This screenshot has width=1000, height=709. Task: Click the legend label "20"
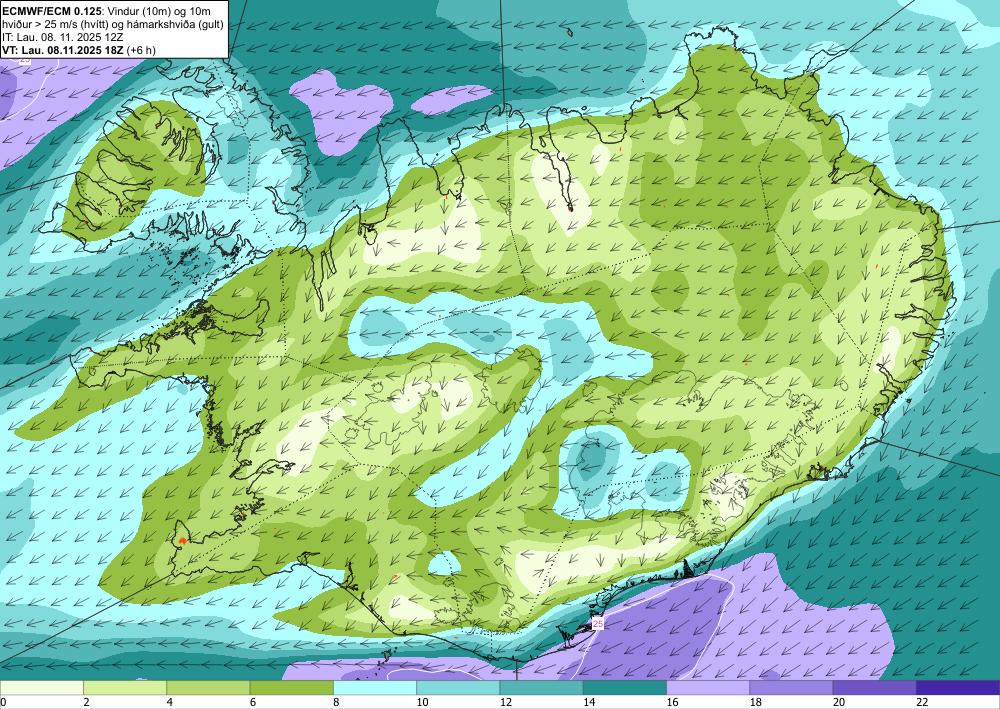pos(839,702)
